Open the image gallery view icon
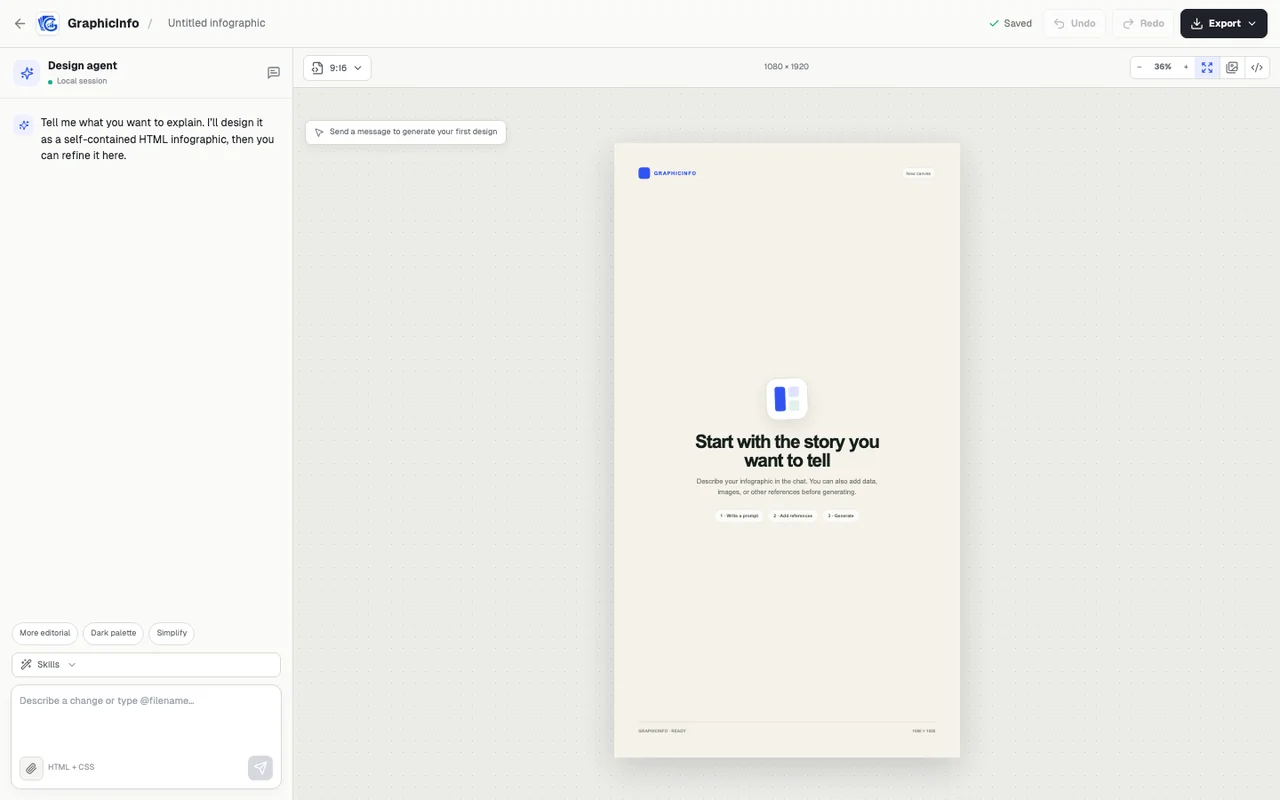1280x800 pixels. [1232, 67]
